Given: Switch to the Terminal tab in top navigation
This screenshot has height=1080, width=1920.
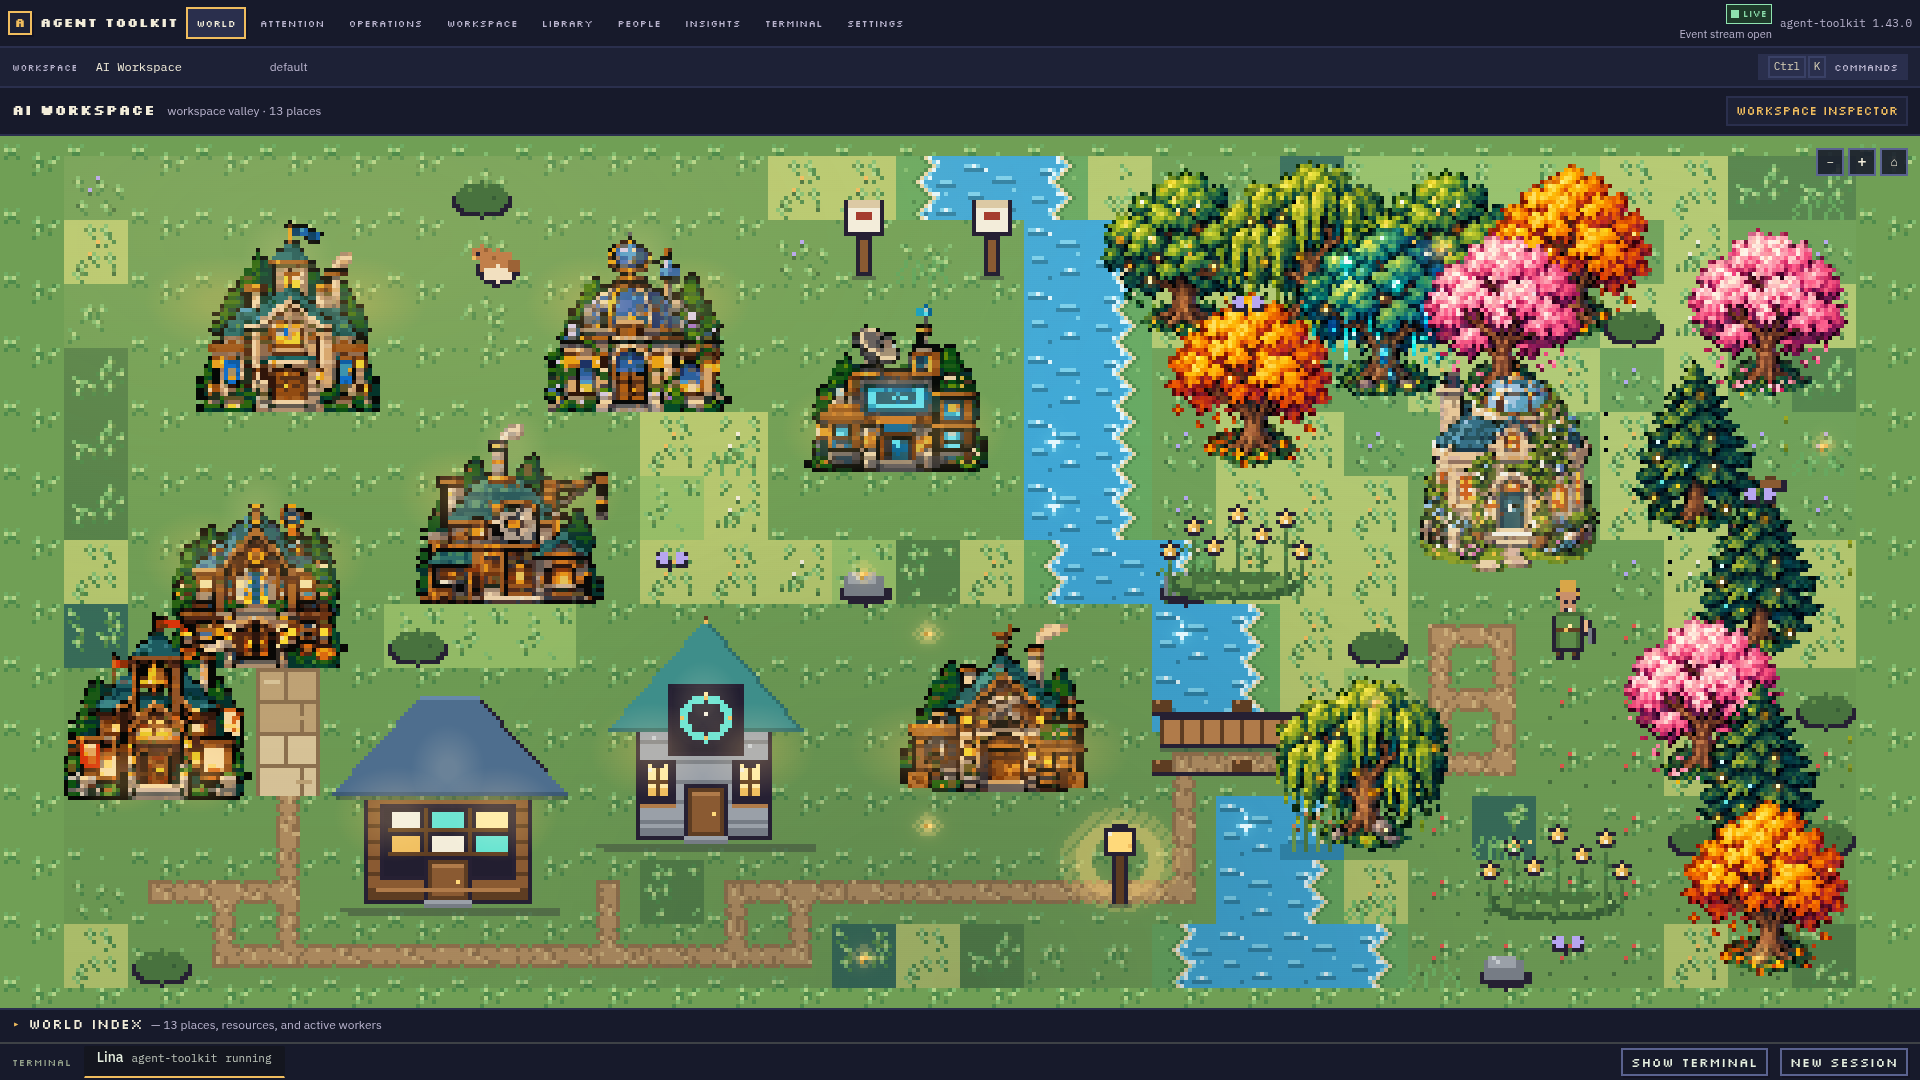Looking at the screenshot, I should (x=794, y=23).
